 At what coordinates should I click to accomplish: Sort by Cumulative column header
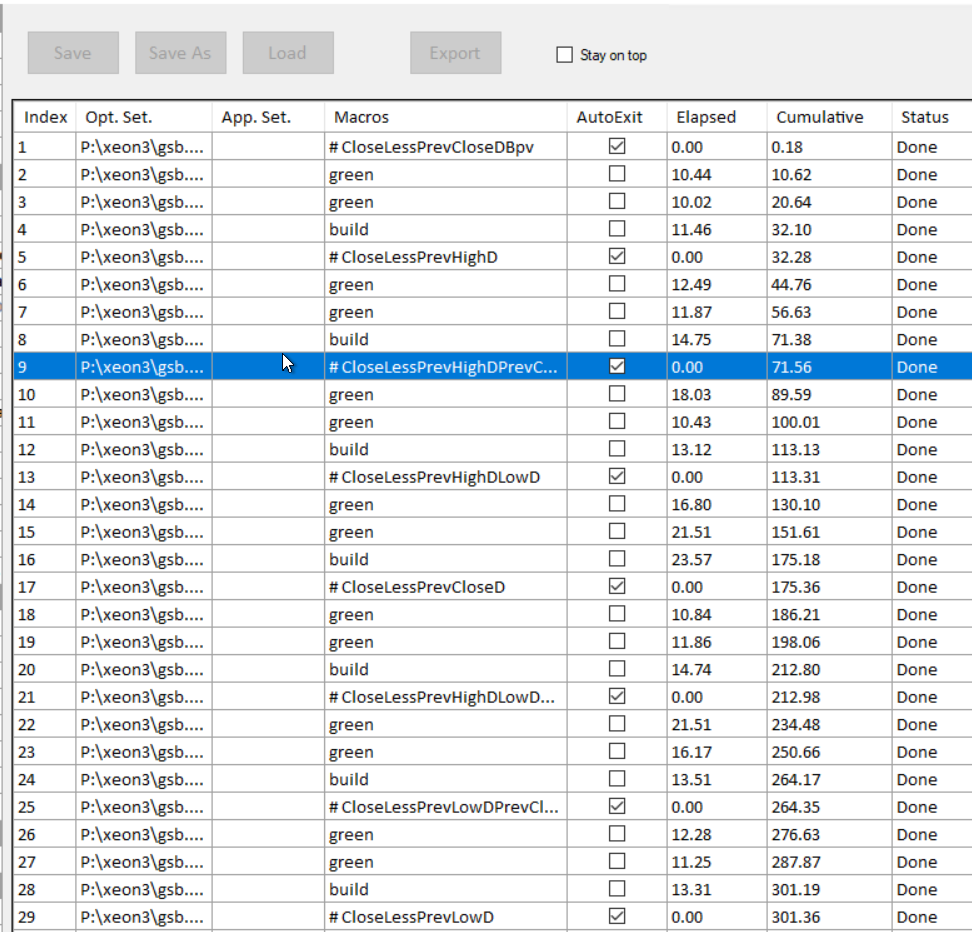[819, 117]
